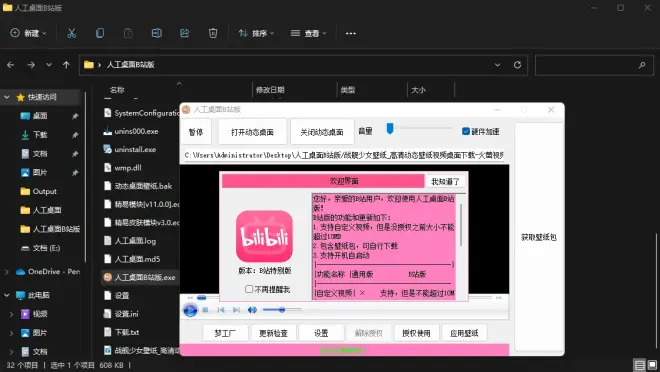Mute the player with speaker icon
This screenshot has width=660, height=372.
point(252,310)
